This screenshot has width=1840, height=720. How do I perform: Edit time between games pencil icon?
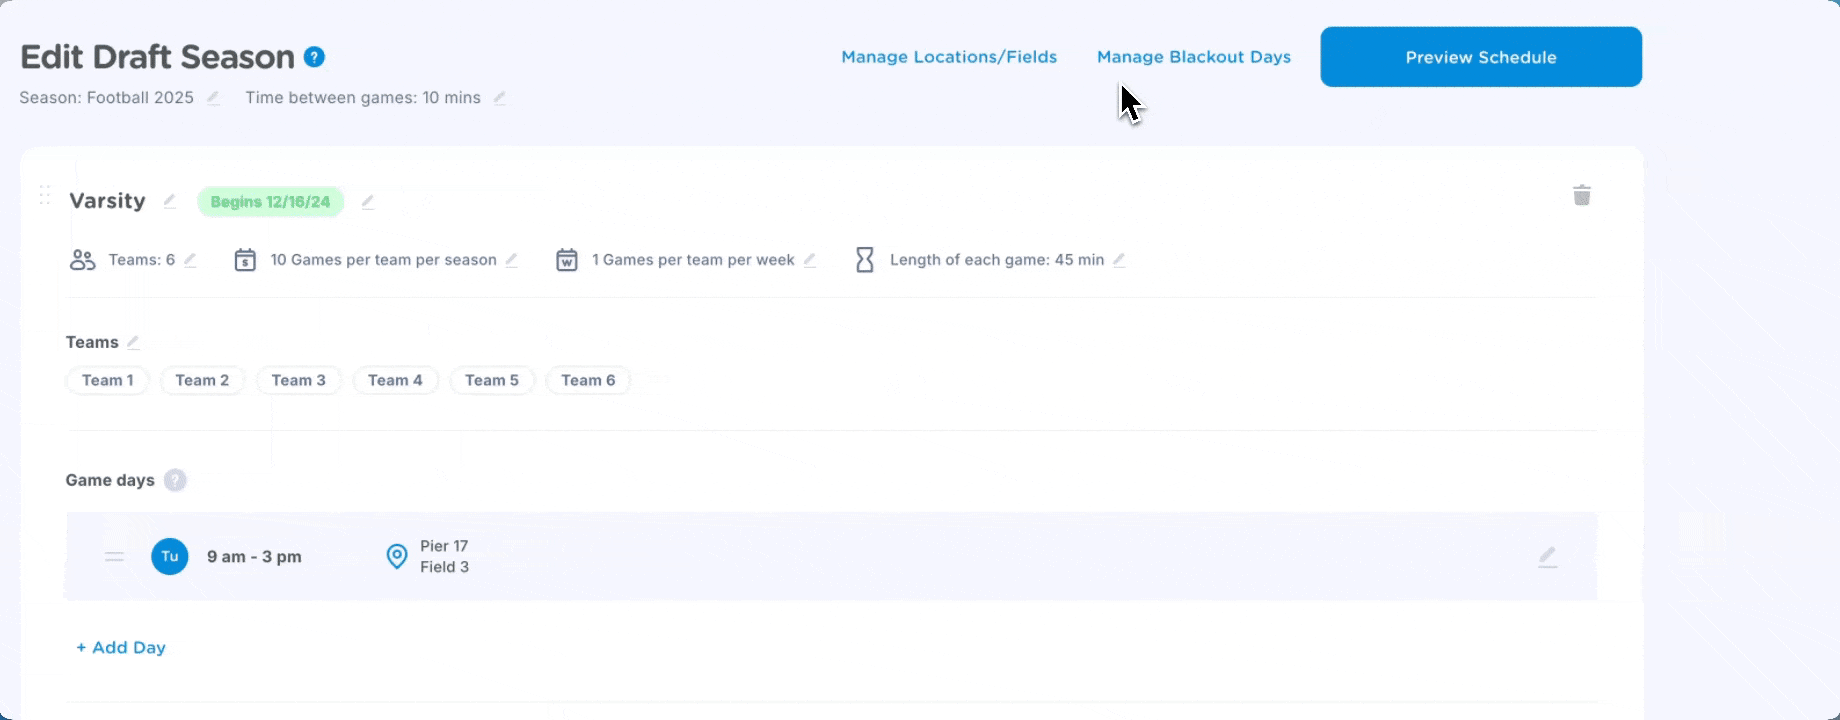pos(499,98)
